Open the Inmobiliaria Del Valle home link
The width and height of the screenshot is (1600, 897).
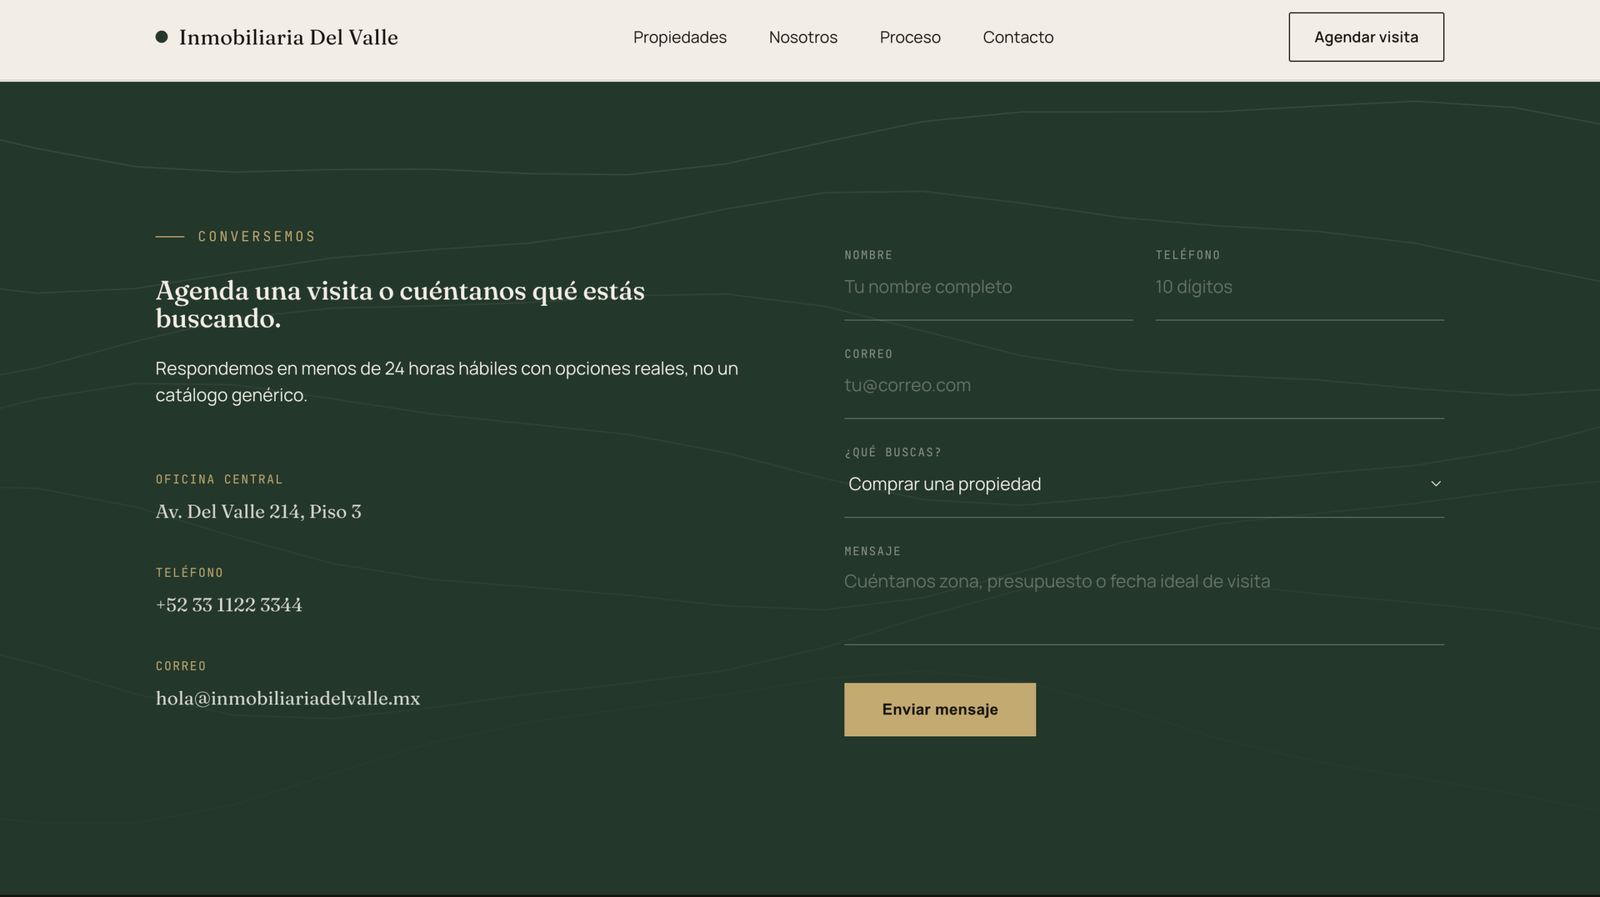click(277, 37)
